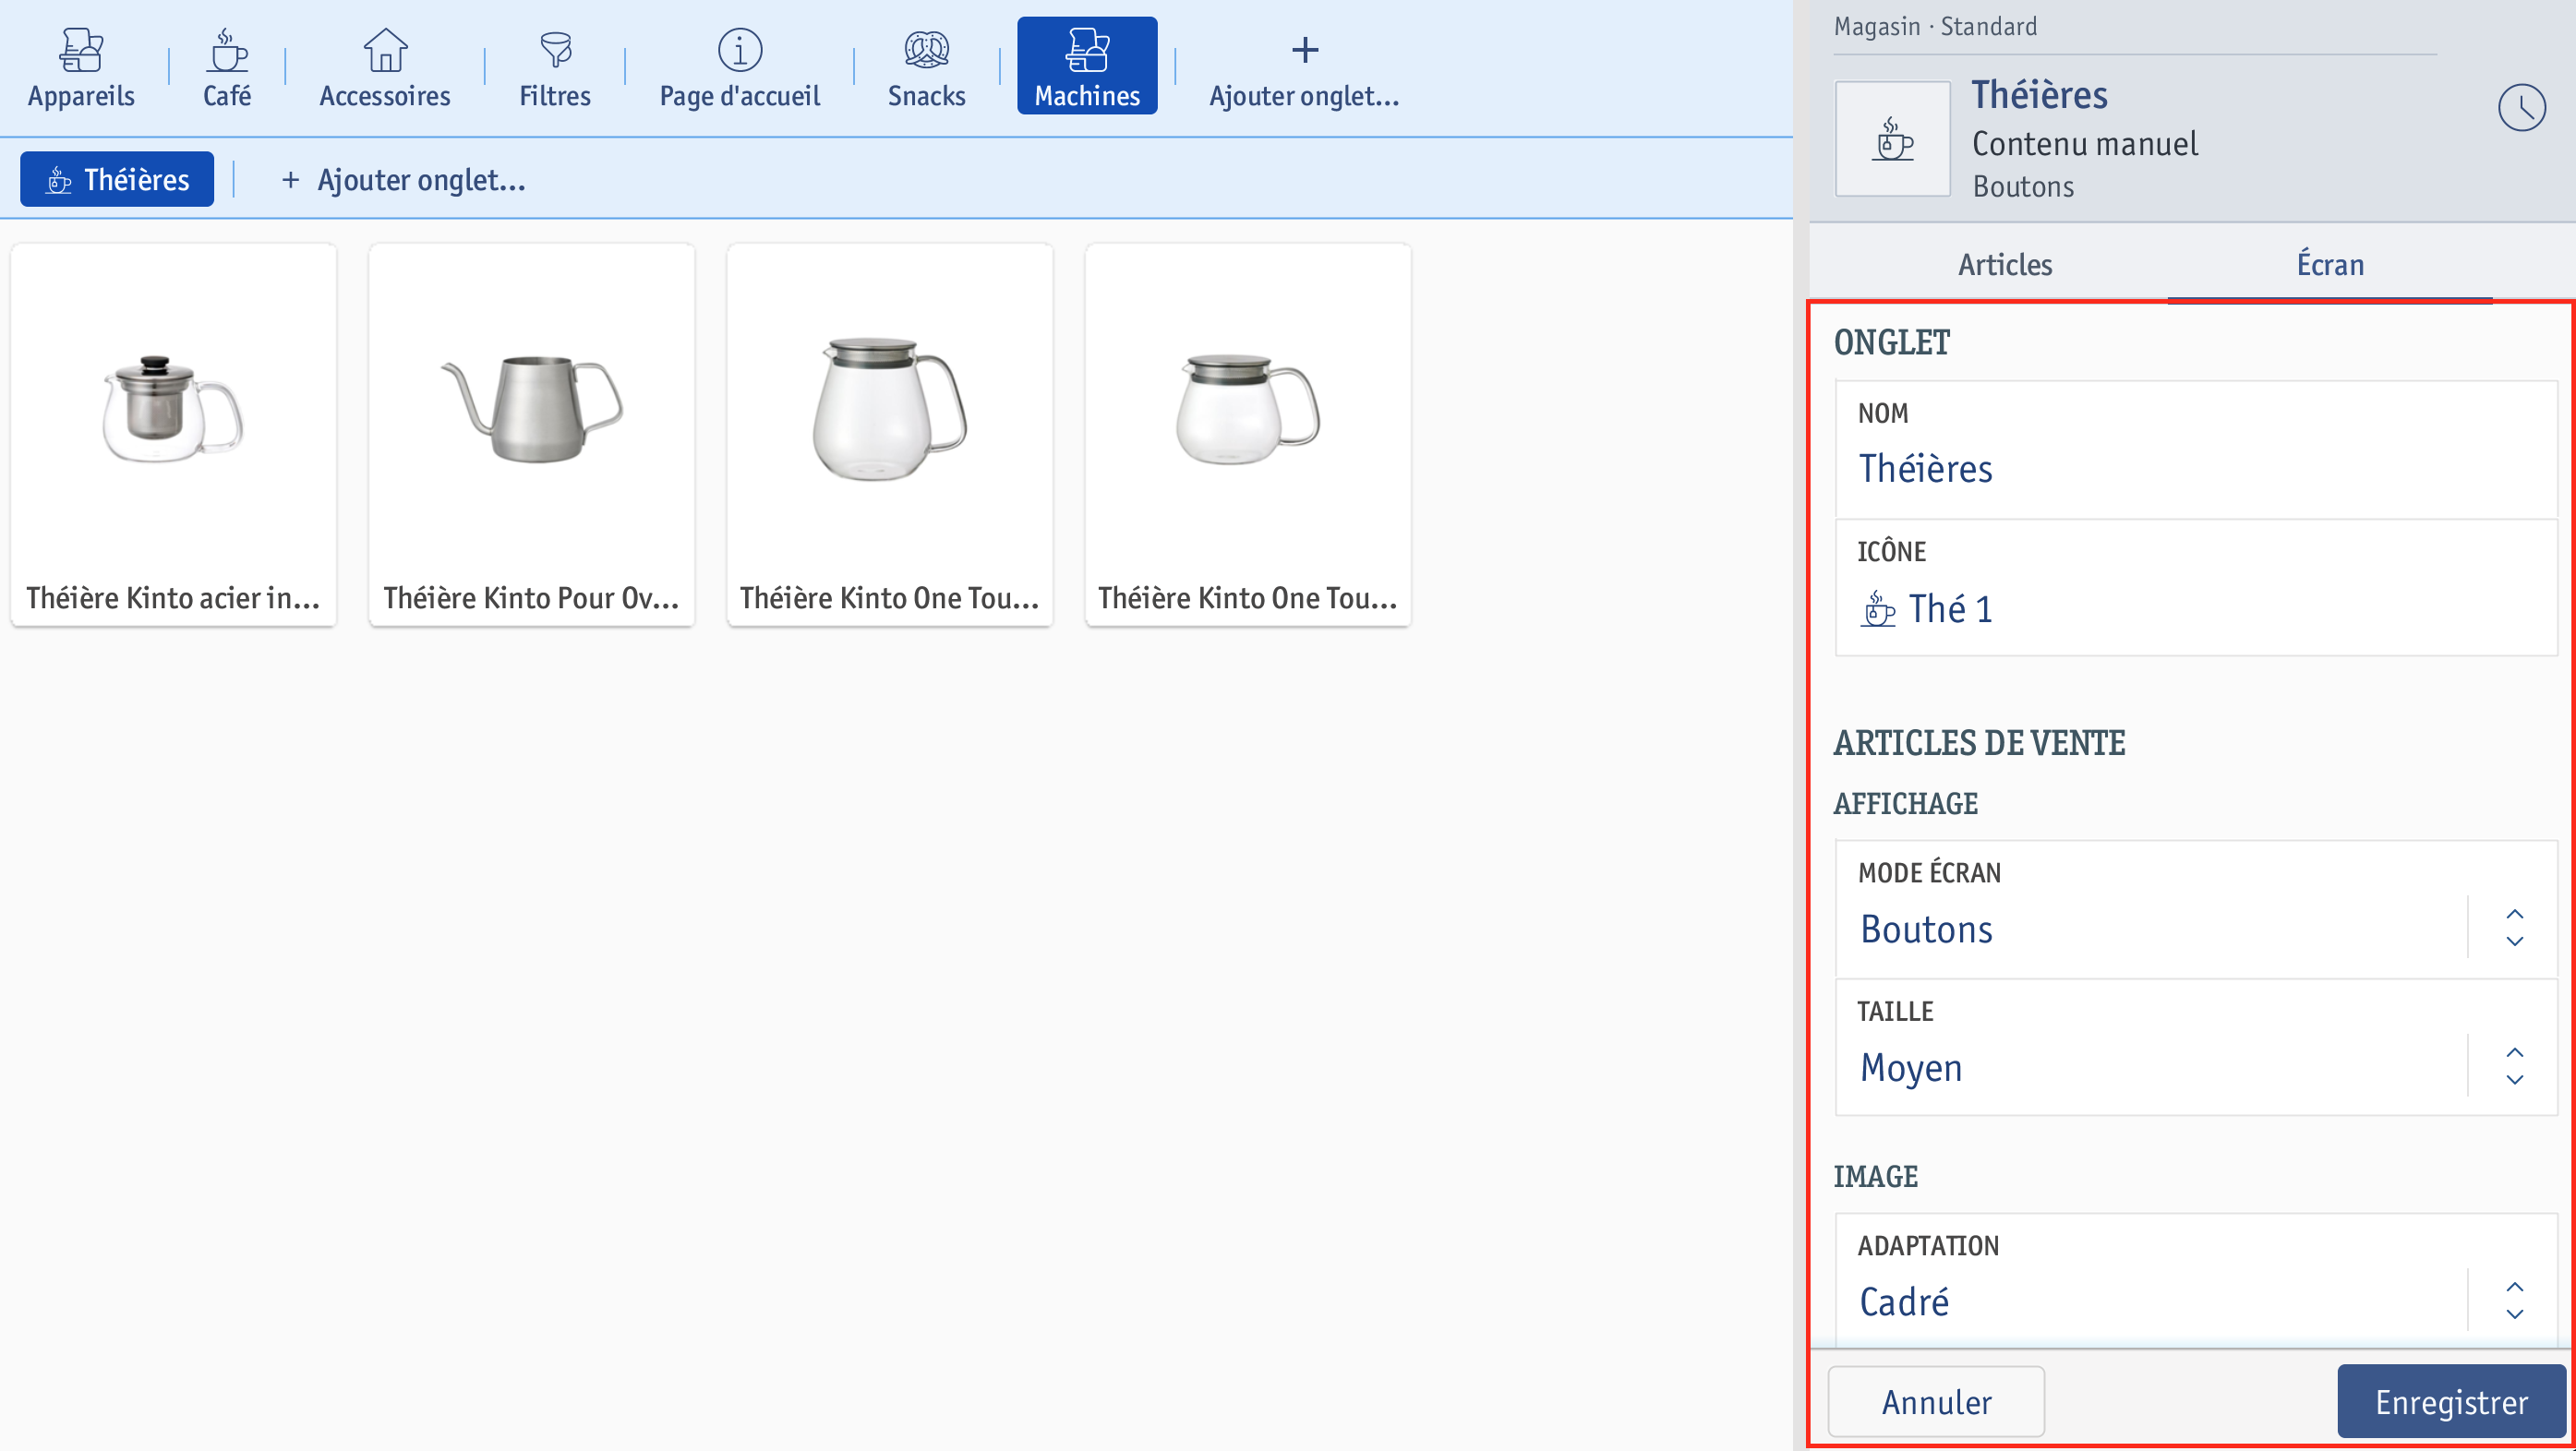
Task: Select the active Machines tab
Action: coord(1087,67)
